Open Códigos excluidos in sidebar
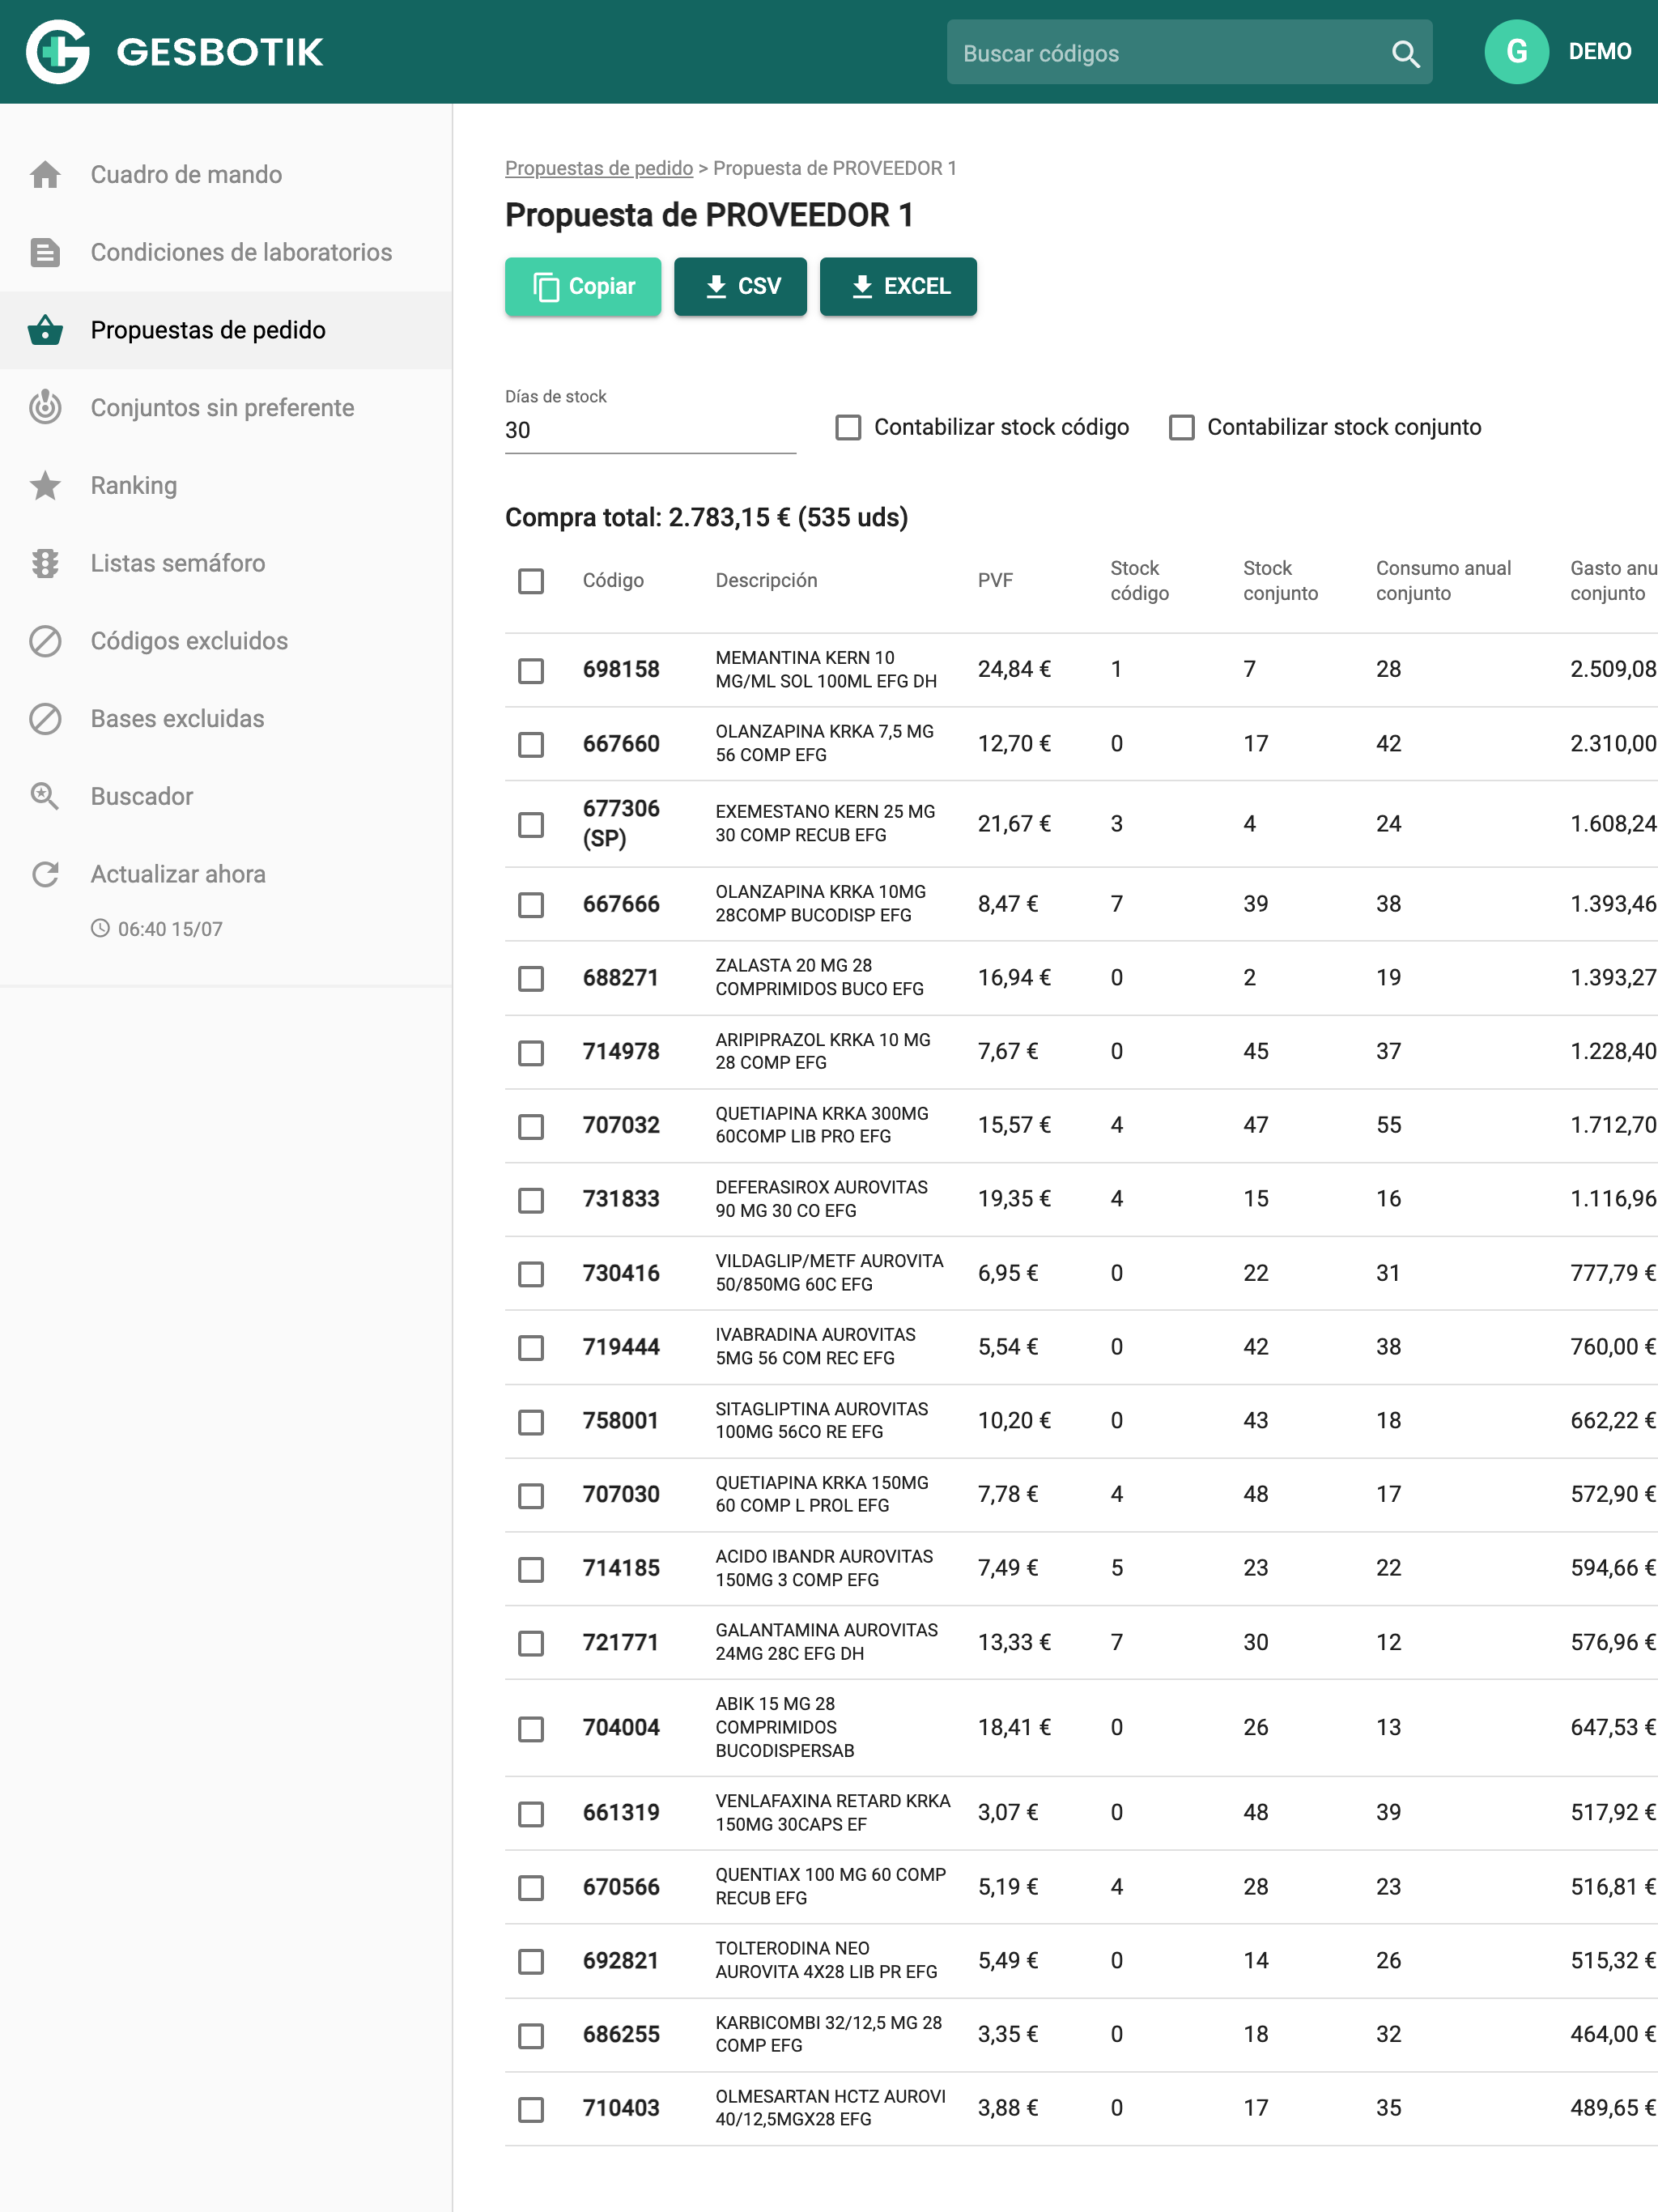The height and width of the screenshot is (2212, 1658). tap(226, 641)
